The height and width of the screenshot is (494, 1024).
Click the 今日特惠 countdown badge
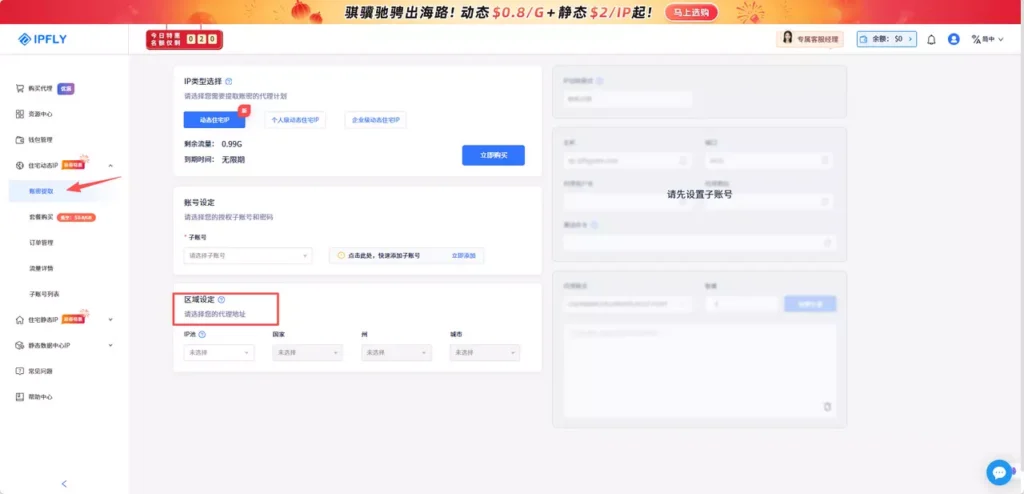point(185,39)
